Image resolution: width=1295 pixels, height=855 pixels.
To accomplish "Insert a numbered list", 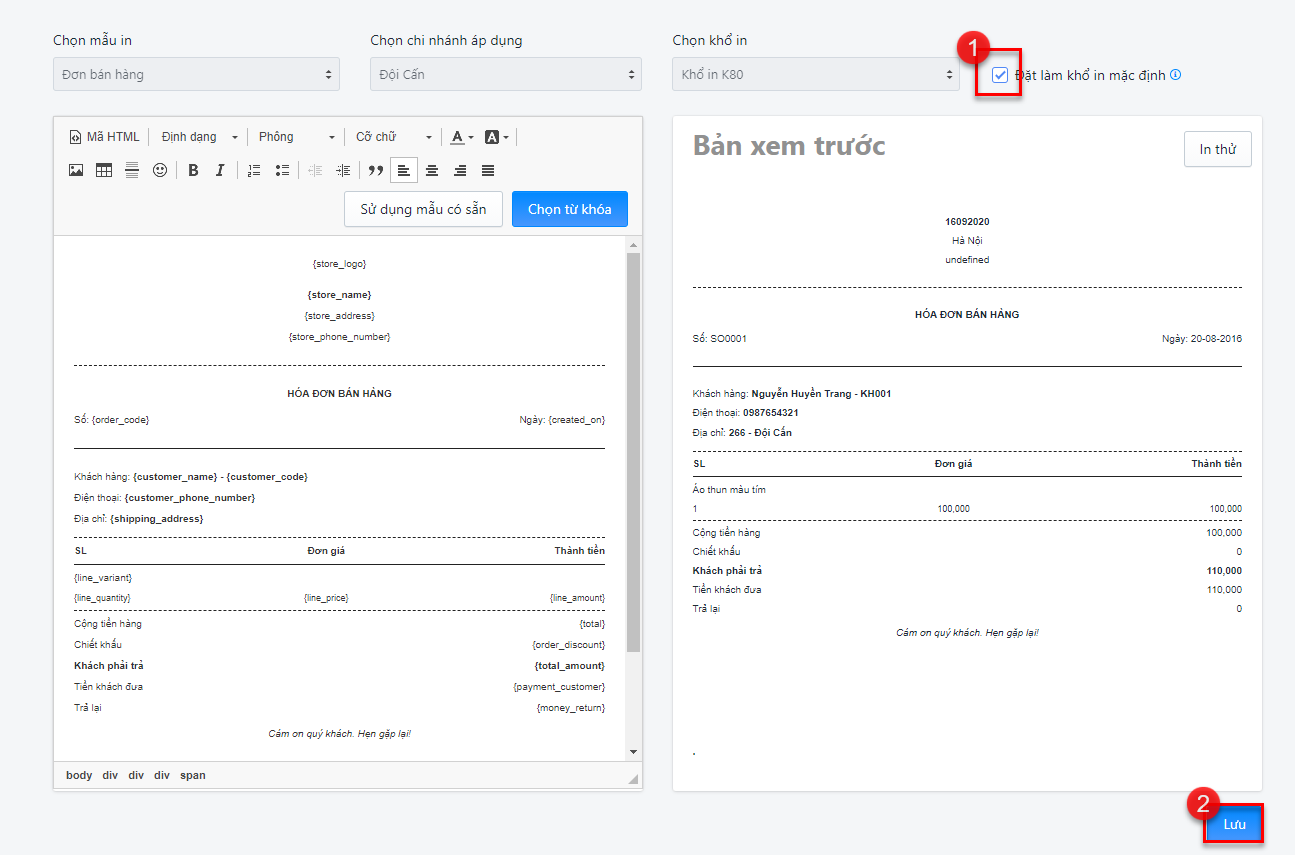I will (254, 170).
